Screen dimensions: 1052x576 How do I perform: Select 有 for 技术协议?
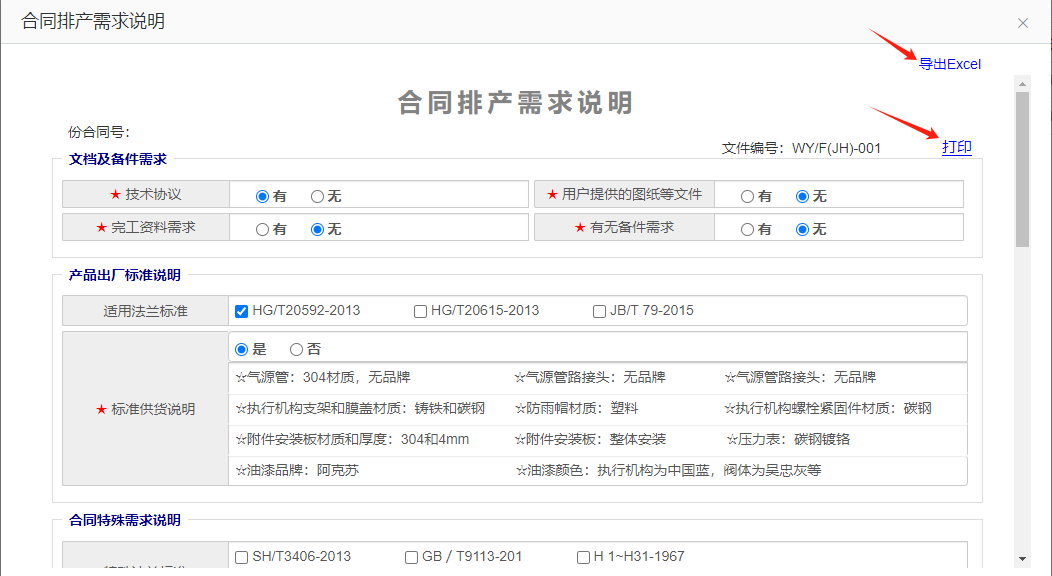click(x=262, y=197)
